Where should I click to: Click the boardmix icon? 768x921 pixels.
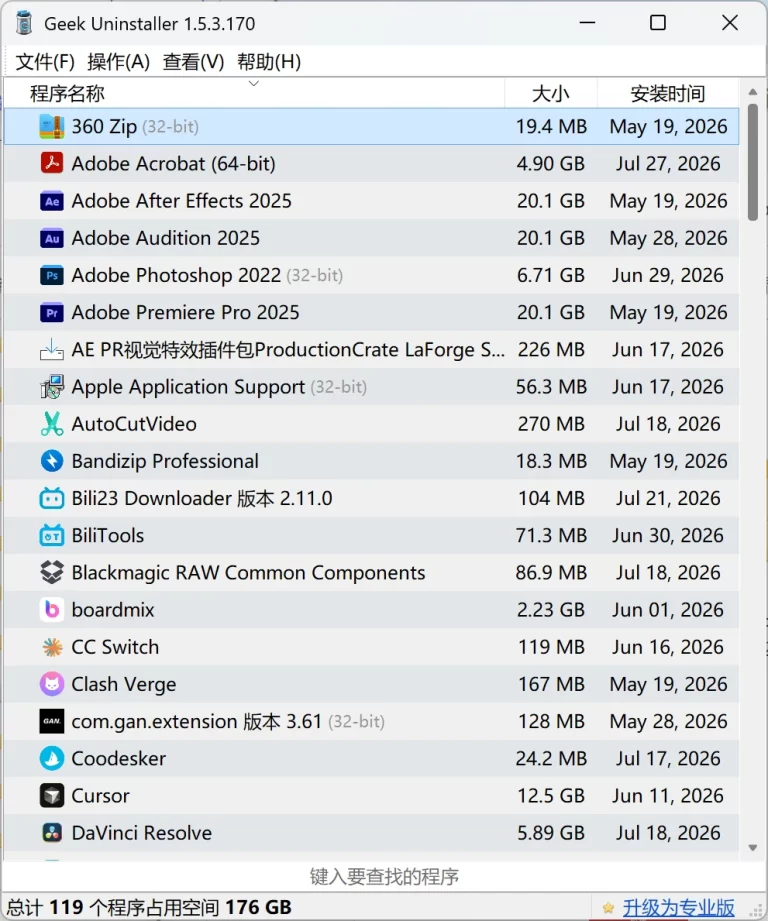point(52,610)
